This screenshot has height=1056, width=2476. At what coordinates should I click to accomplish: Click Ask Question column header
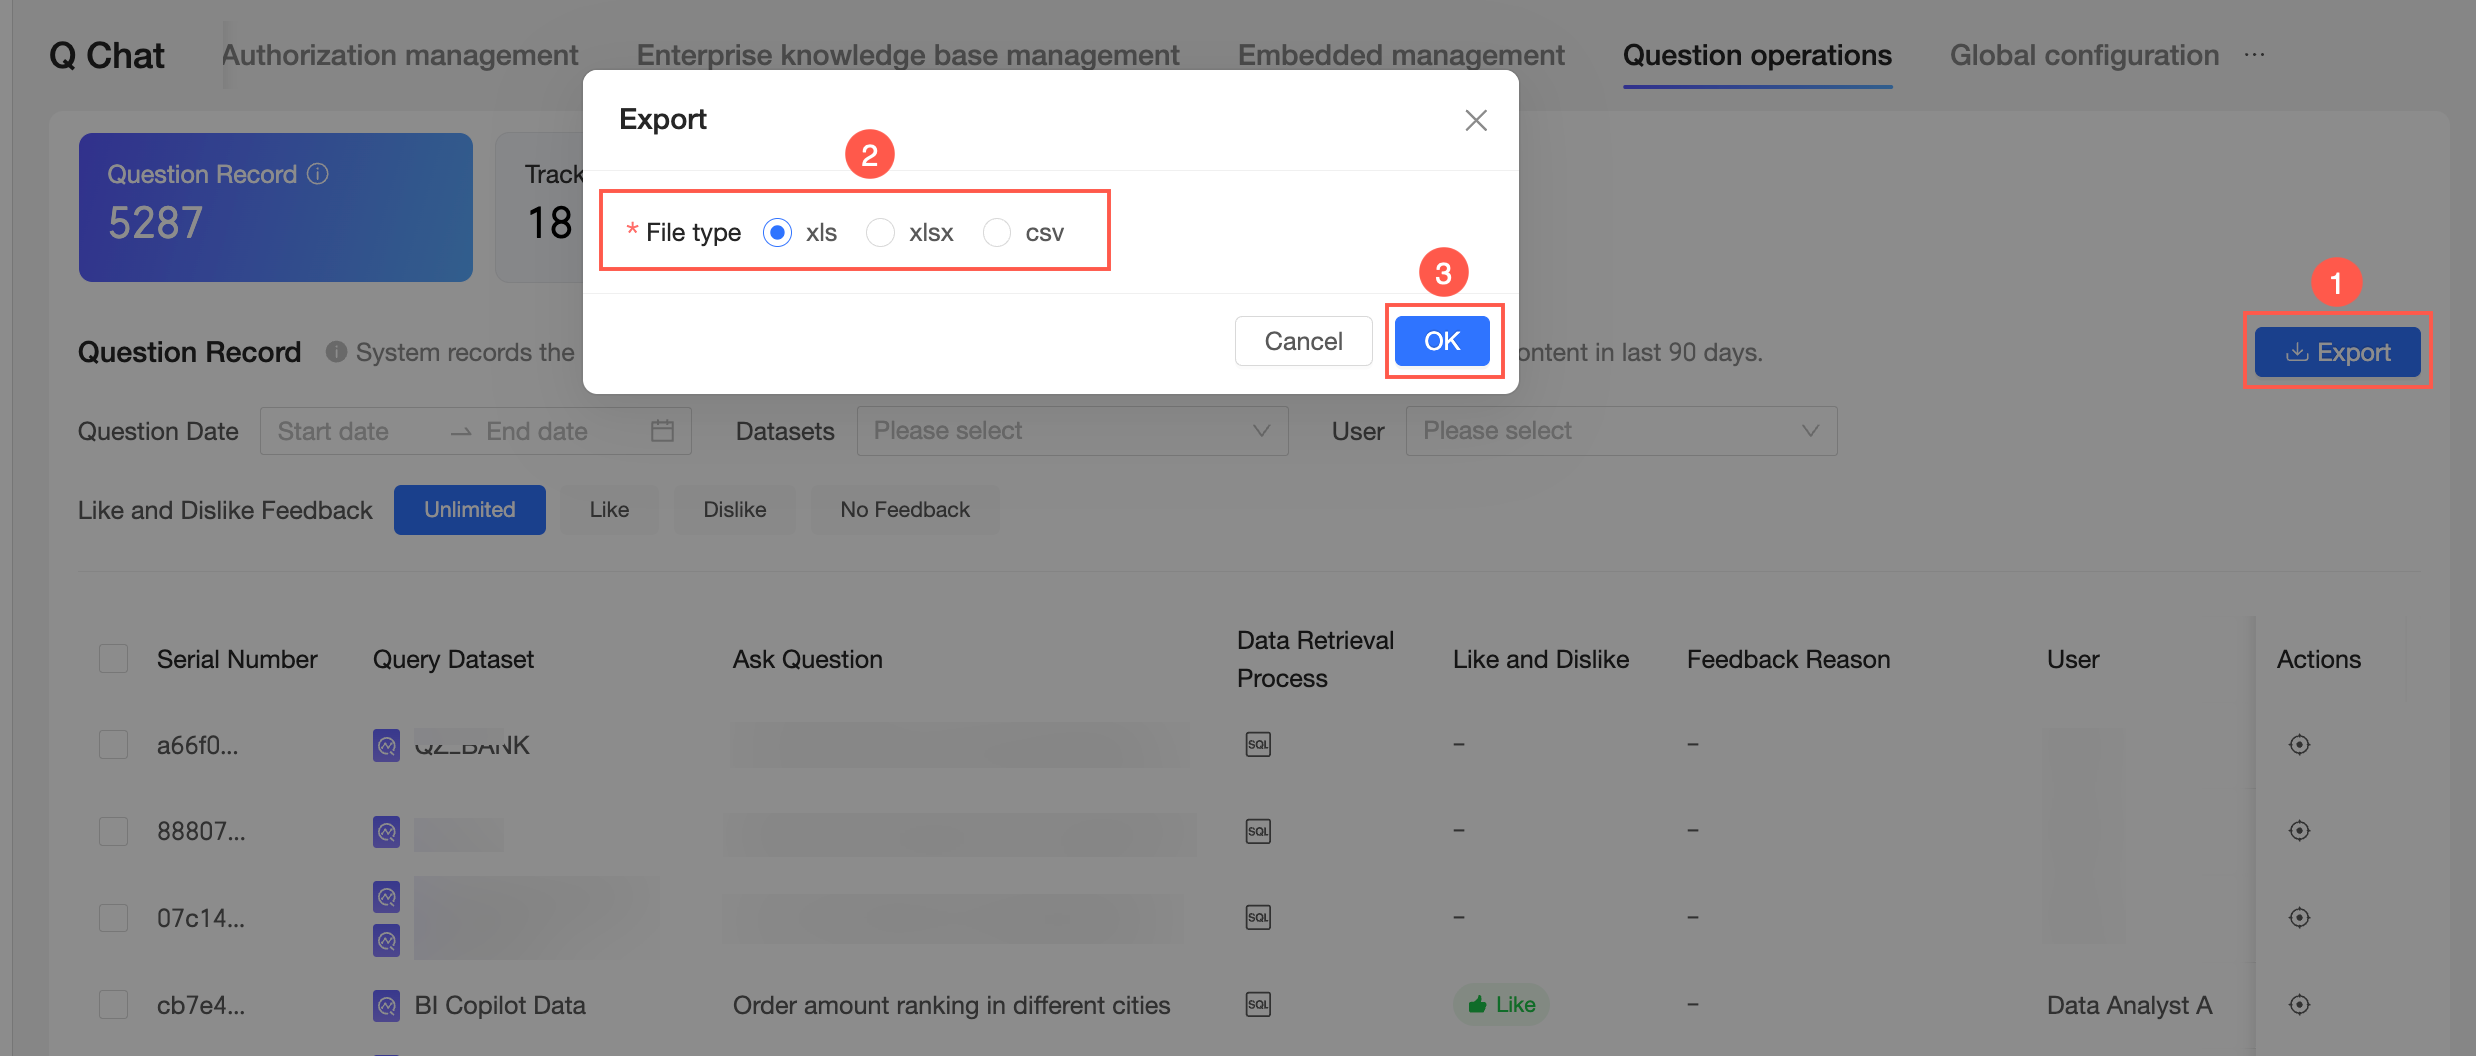(807, 659)
